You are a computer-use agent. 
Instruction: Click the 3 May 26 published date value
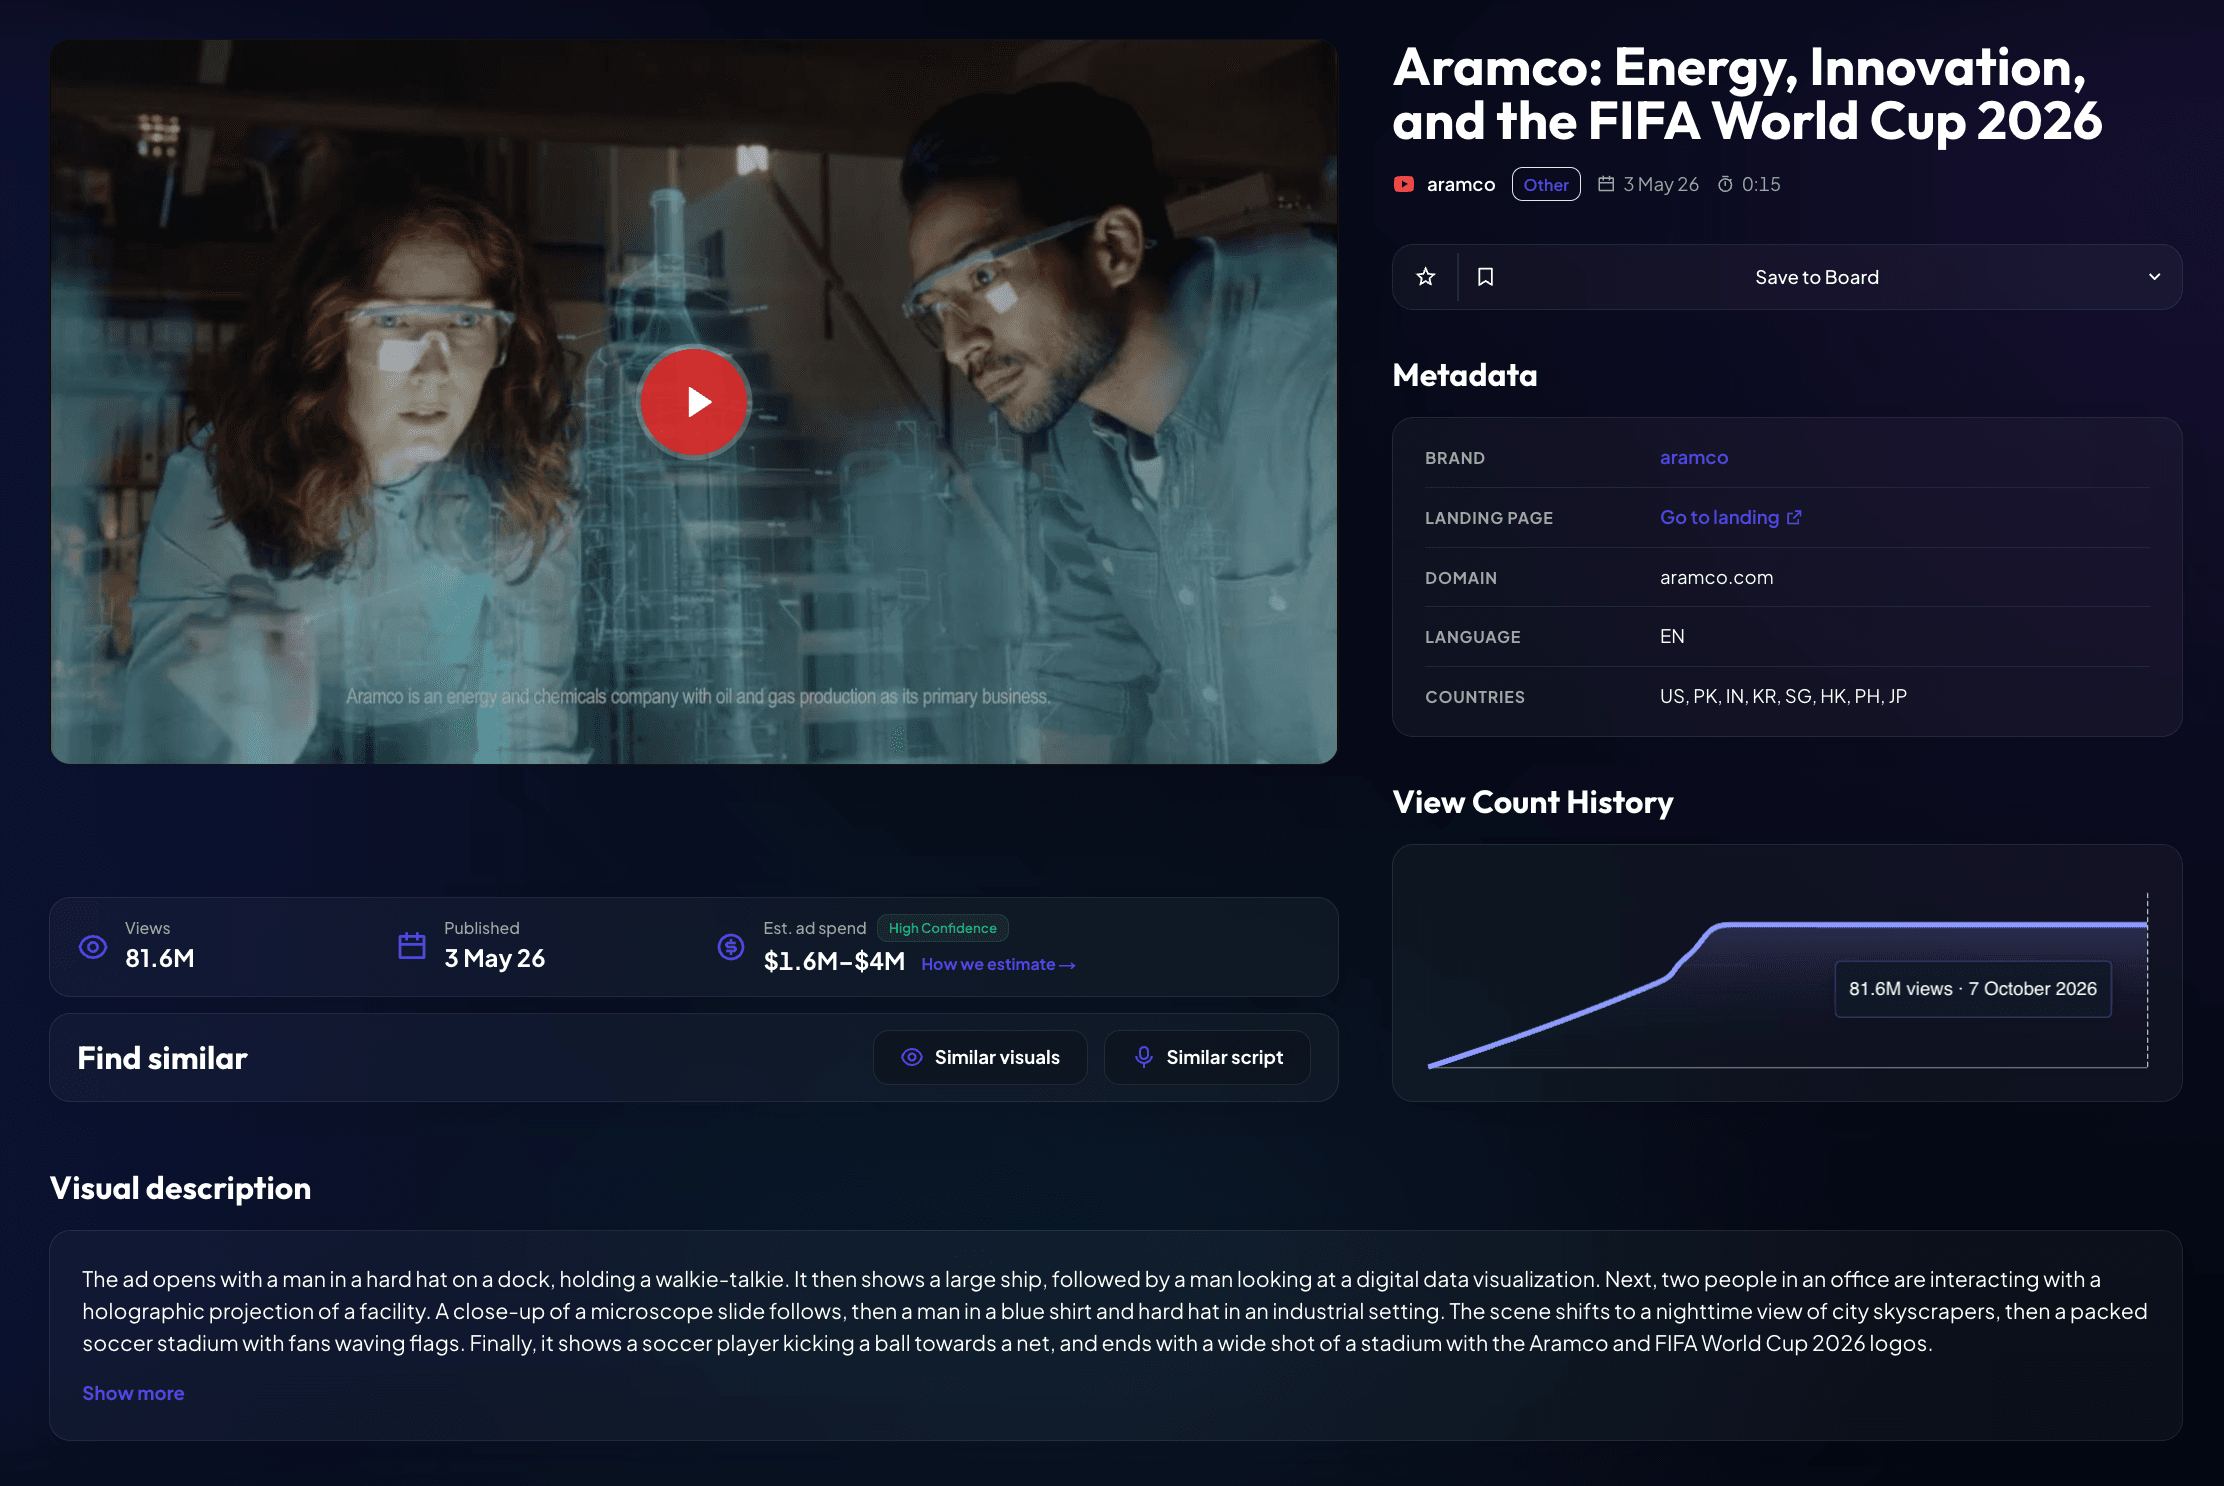coord(495,958)
